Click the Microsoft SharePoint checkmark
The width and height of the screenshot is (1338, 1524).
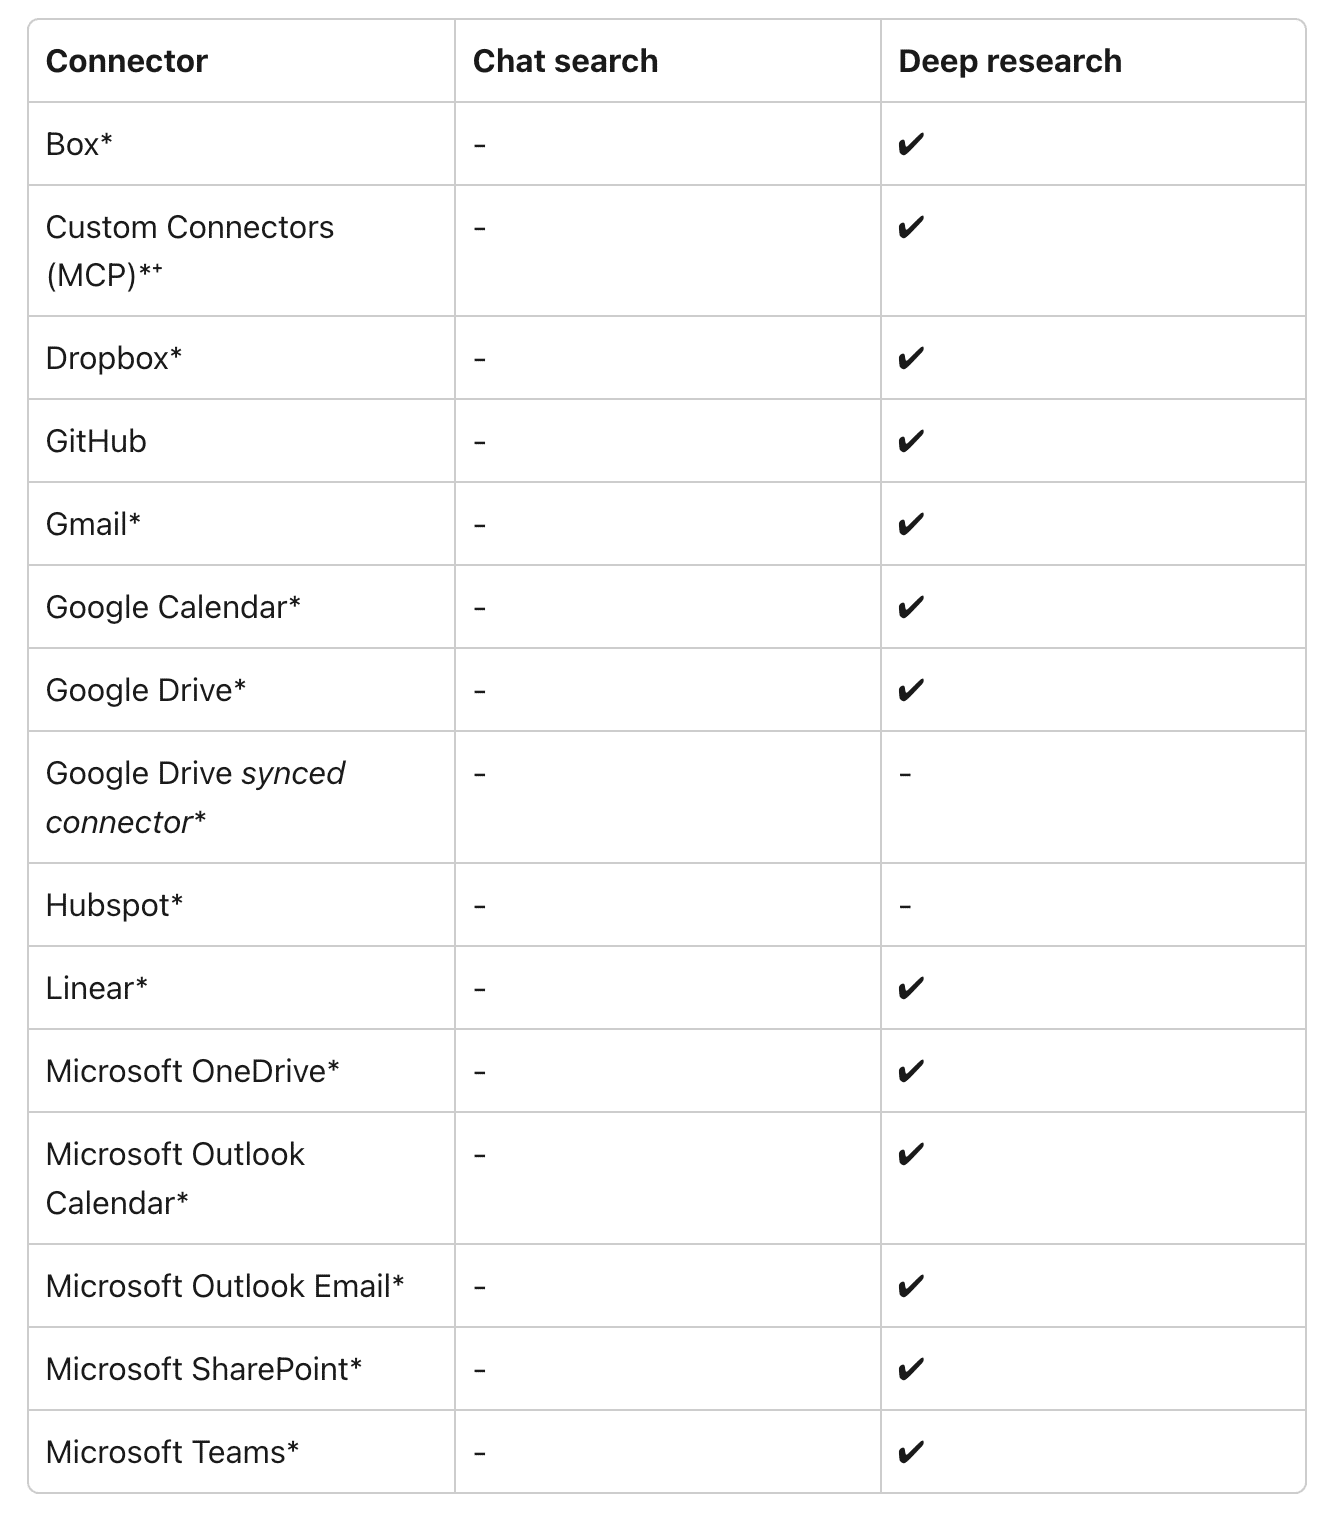[x=910, y=1370]
